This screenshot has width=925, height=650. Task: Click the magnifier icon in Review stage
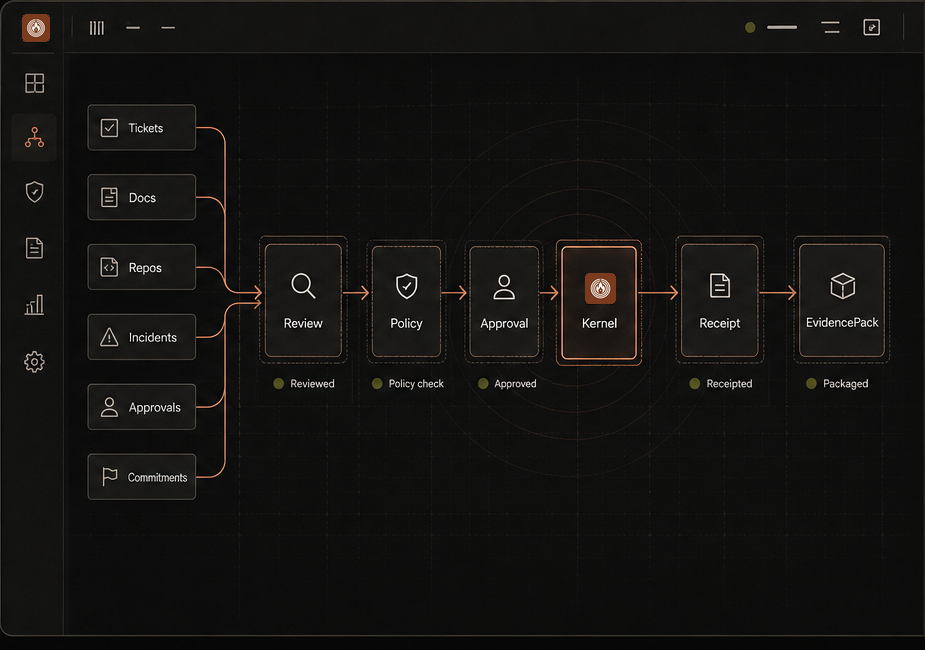tap(303, 285)
